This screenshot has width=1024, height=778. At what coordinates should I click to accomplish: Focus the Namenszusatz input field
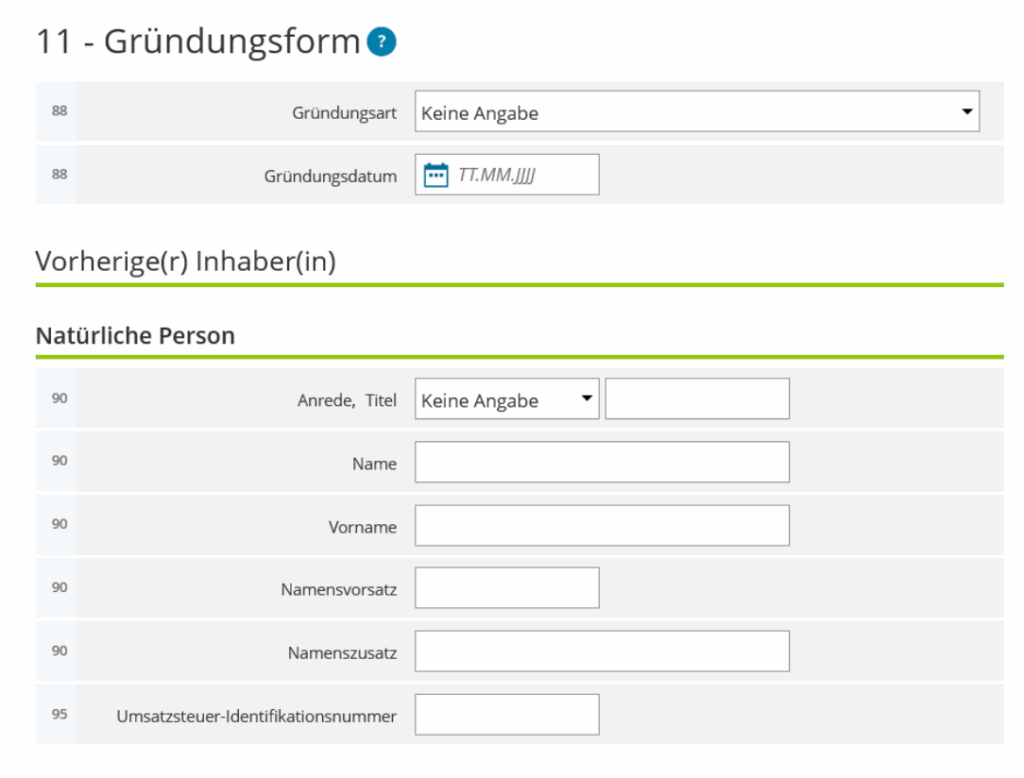click(x=602, y=652)
